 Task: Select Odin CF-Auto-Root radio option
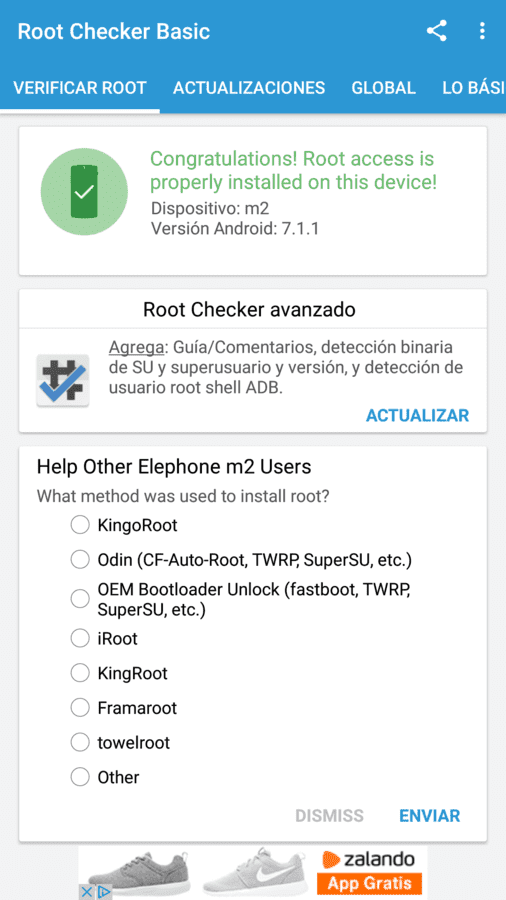pos(80,559)
